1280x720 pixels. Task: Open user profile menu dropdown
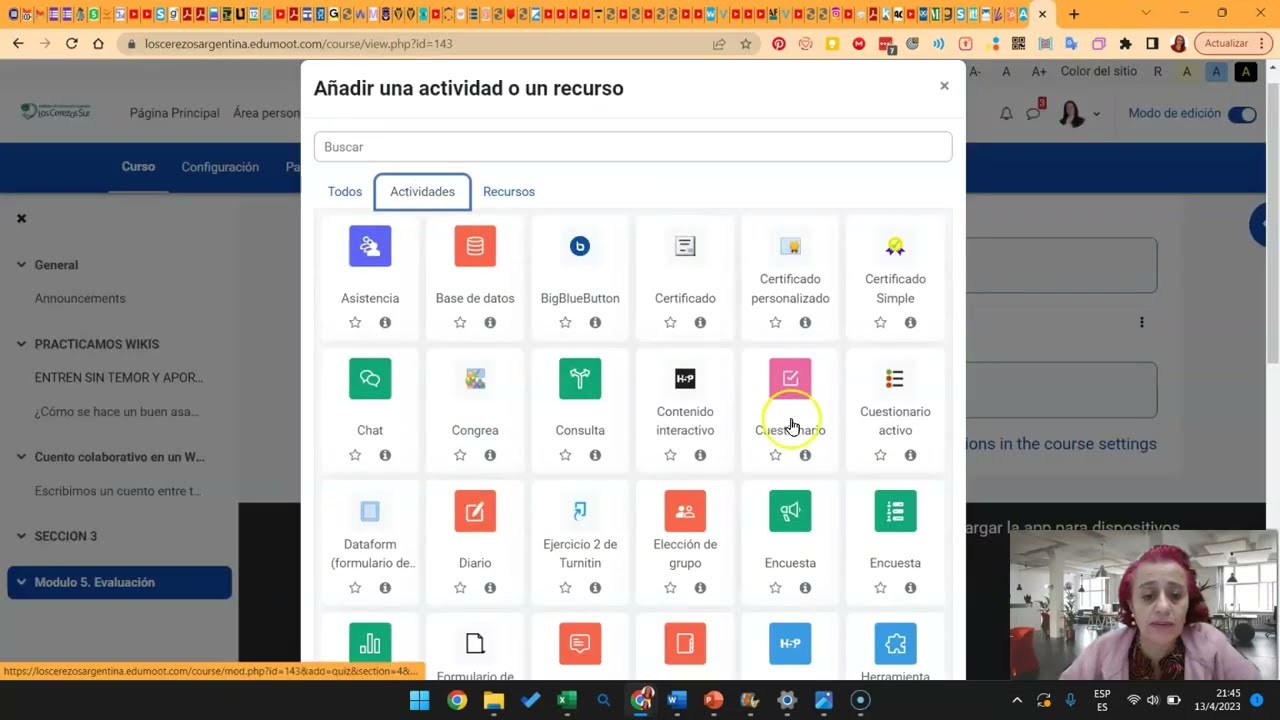point(1079,113)
